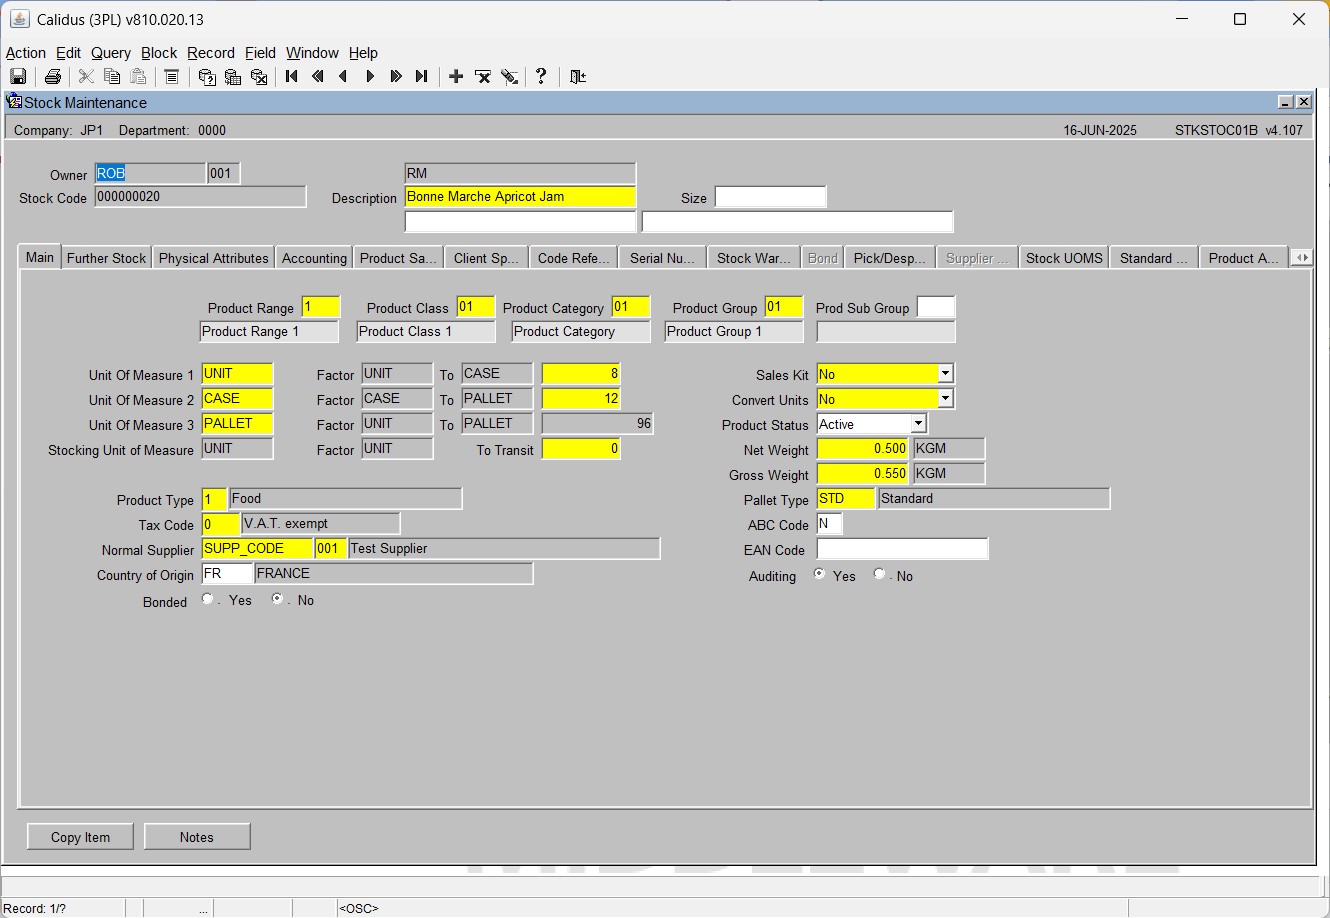Open help via question mark icon
This screenshot has height=918, width=1330.
[x=541, y=76]
